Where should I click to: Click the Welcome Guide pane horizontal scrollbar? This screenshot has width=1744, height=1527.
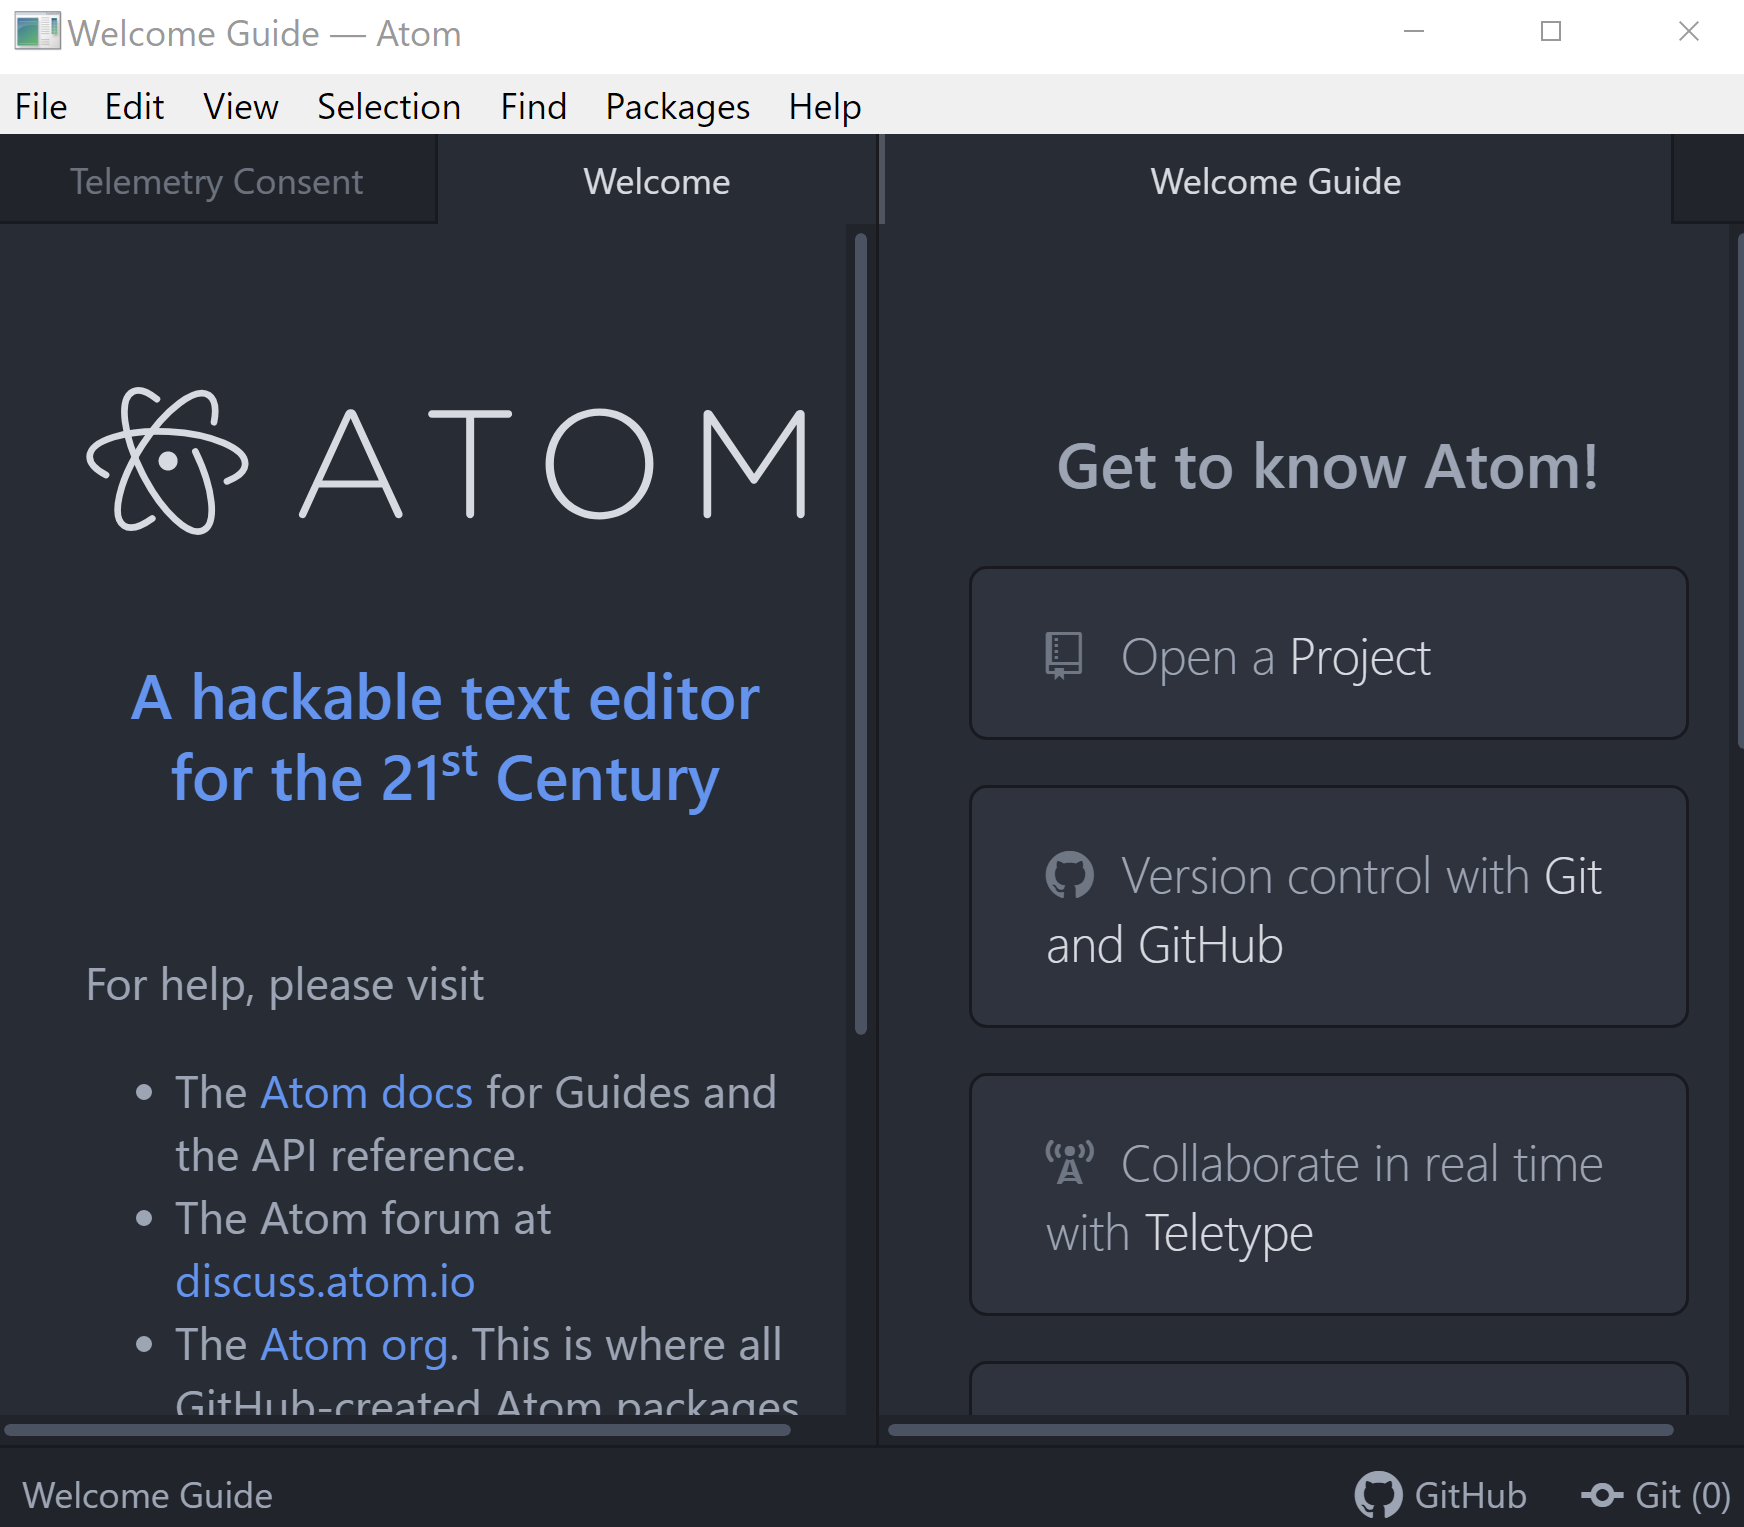(x=1281, y=1430)
